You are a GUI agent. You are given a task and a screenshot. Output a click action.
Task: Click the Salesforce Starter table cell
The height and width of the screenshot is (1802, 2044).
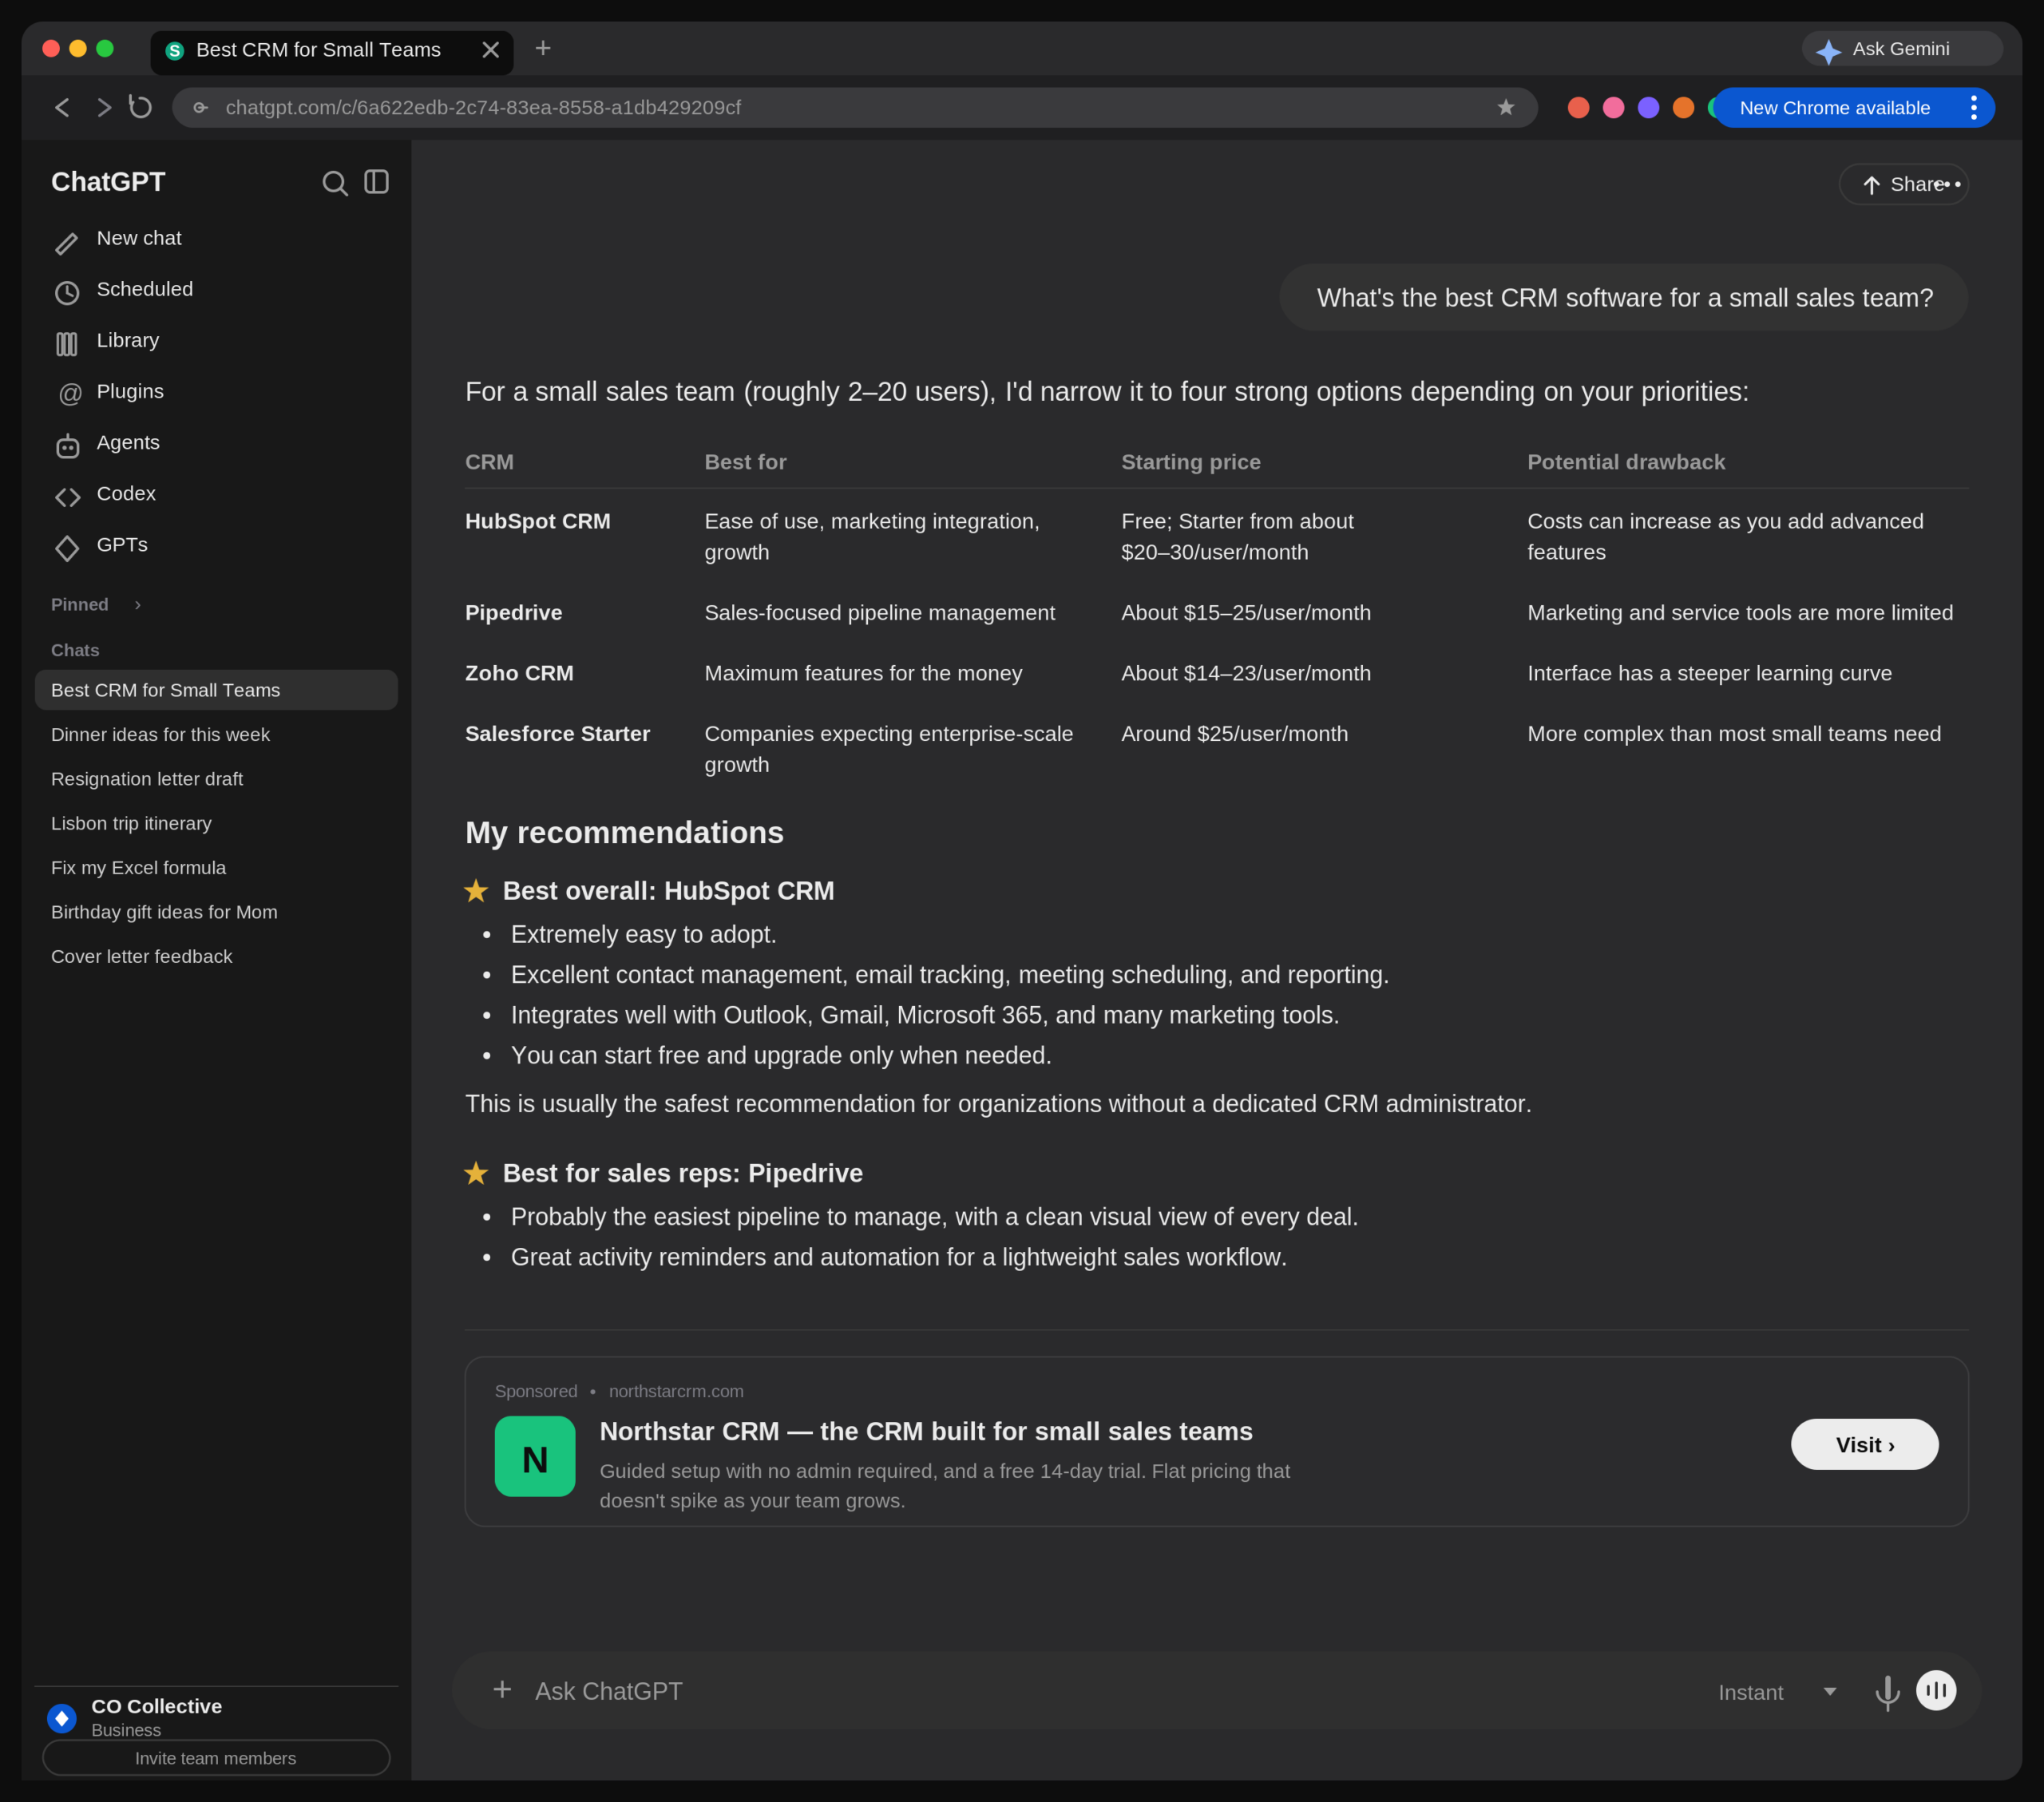[558, 734]
